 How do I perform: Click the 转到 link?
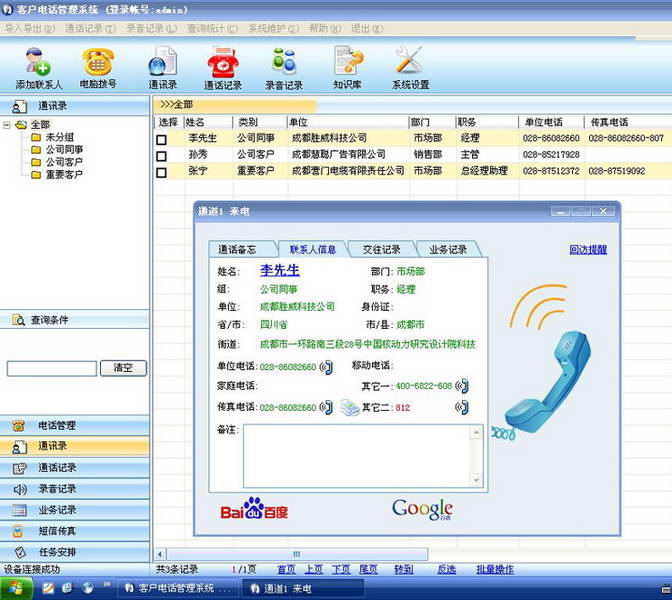(403, 570)
